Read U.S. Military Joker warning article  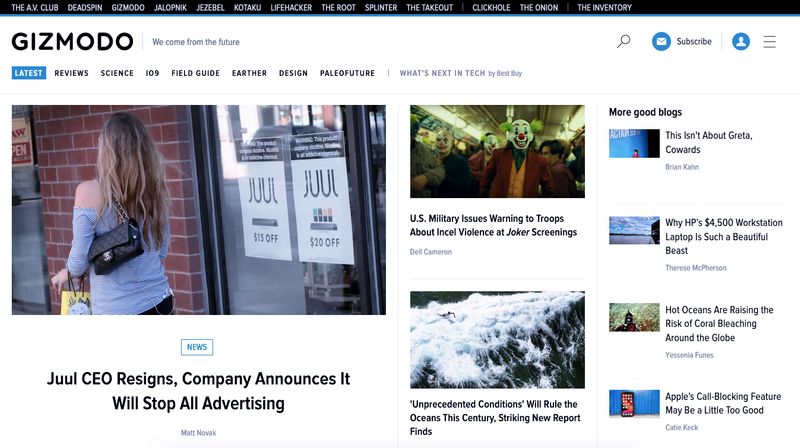(x=493, y=225)
